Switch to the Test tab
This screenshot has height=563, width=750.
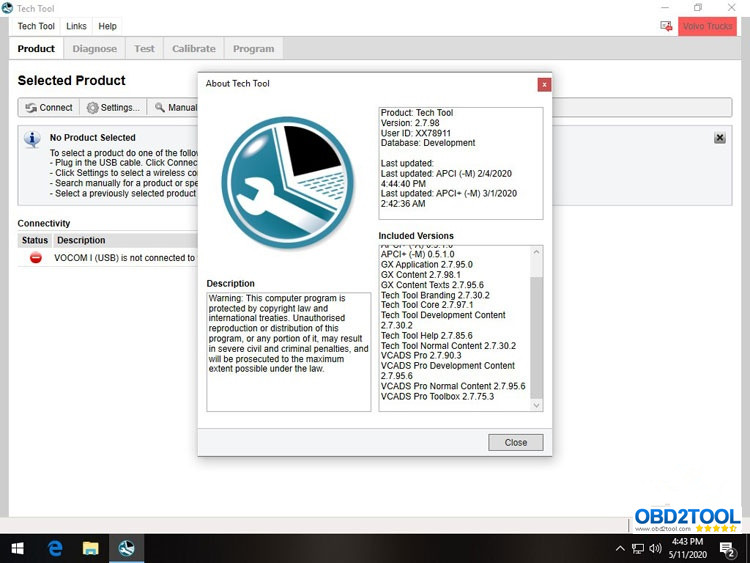tap(144, 49)
